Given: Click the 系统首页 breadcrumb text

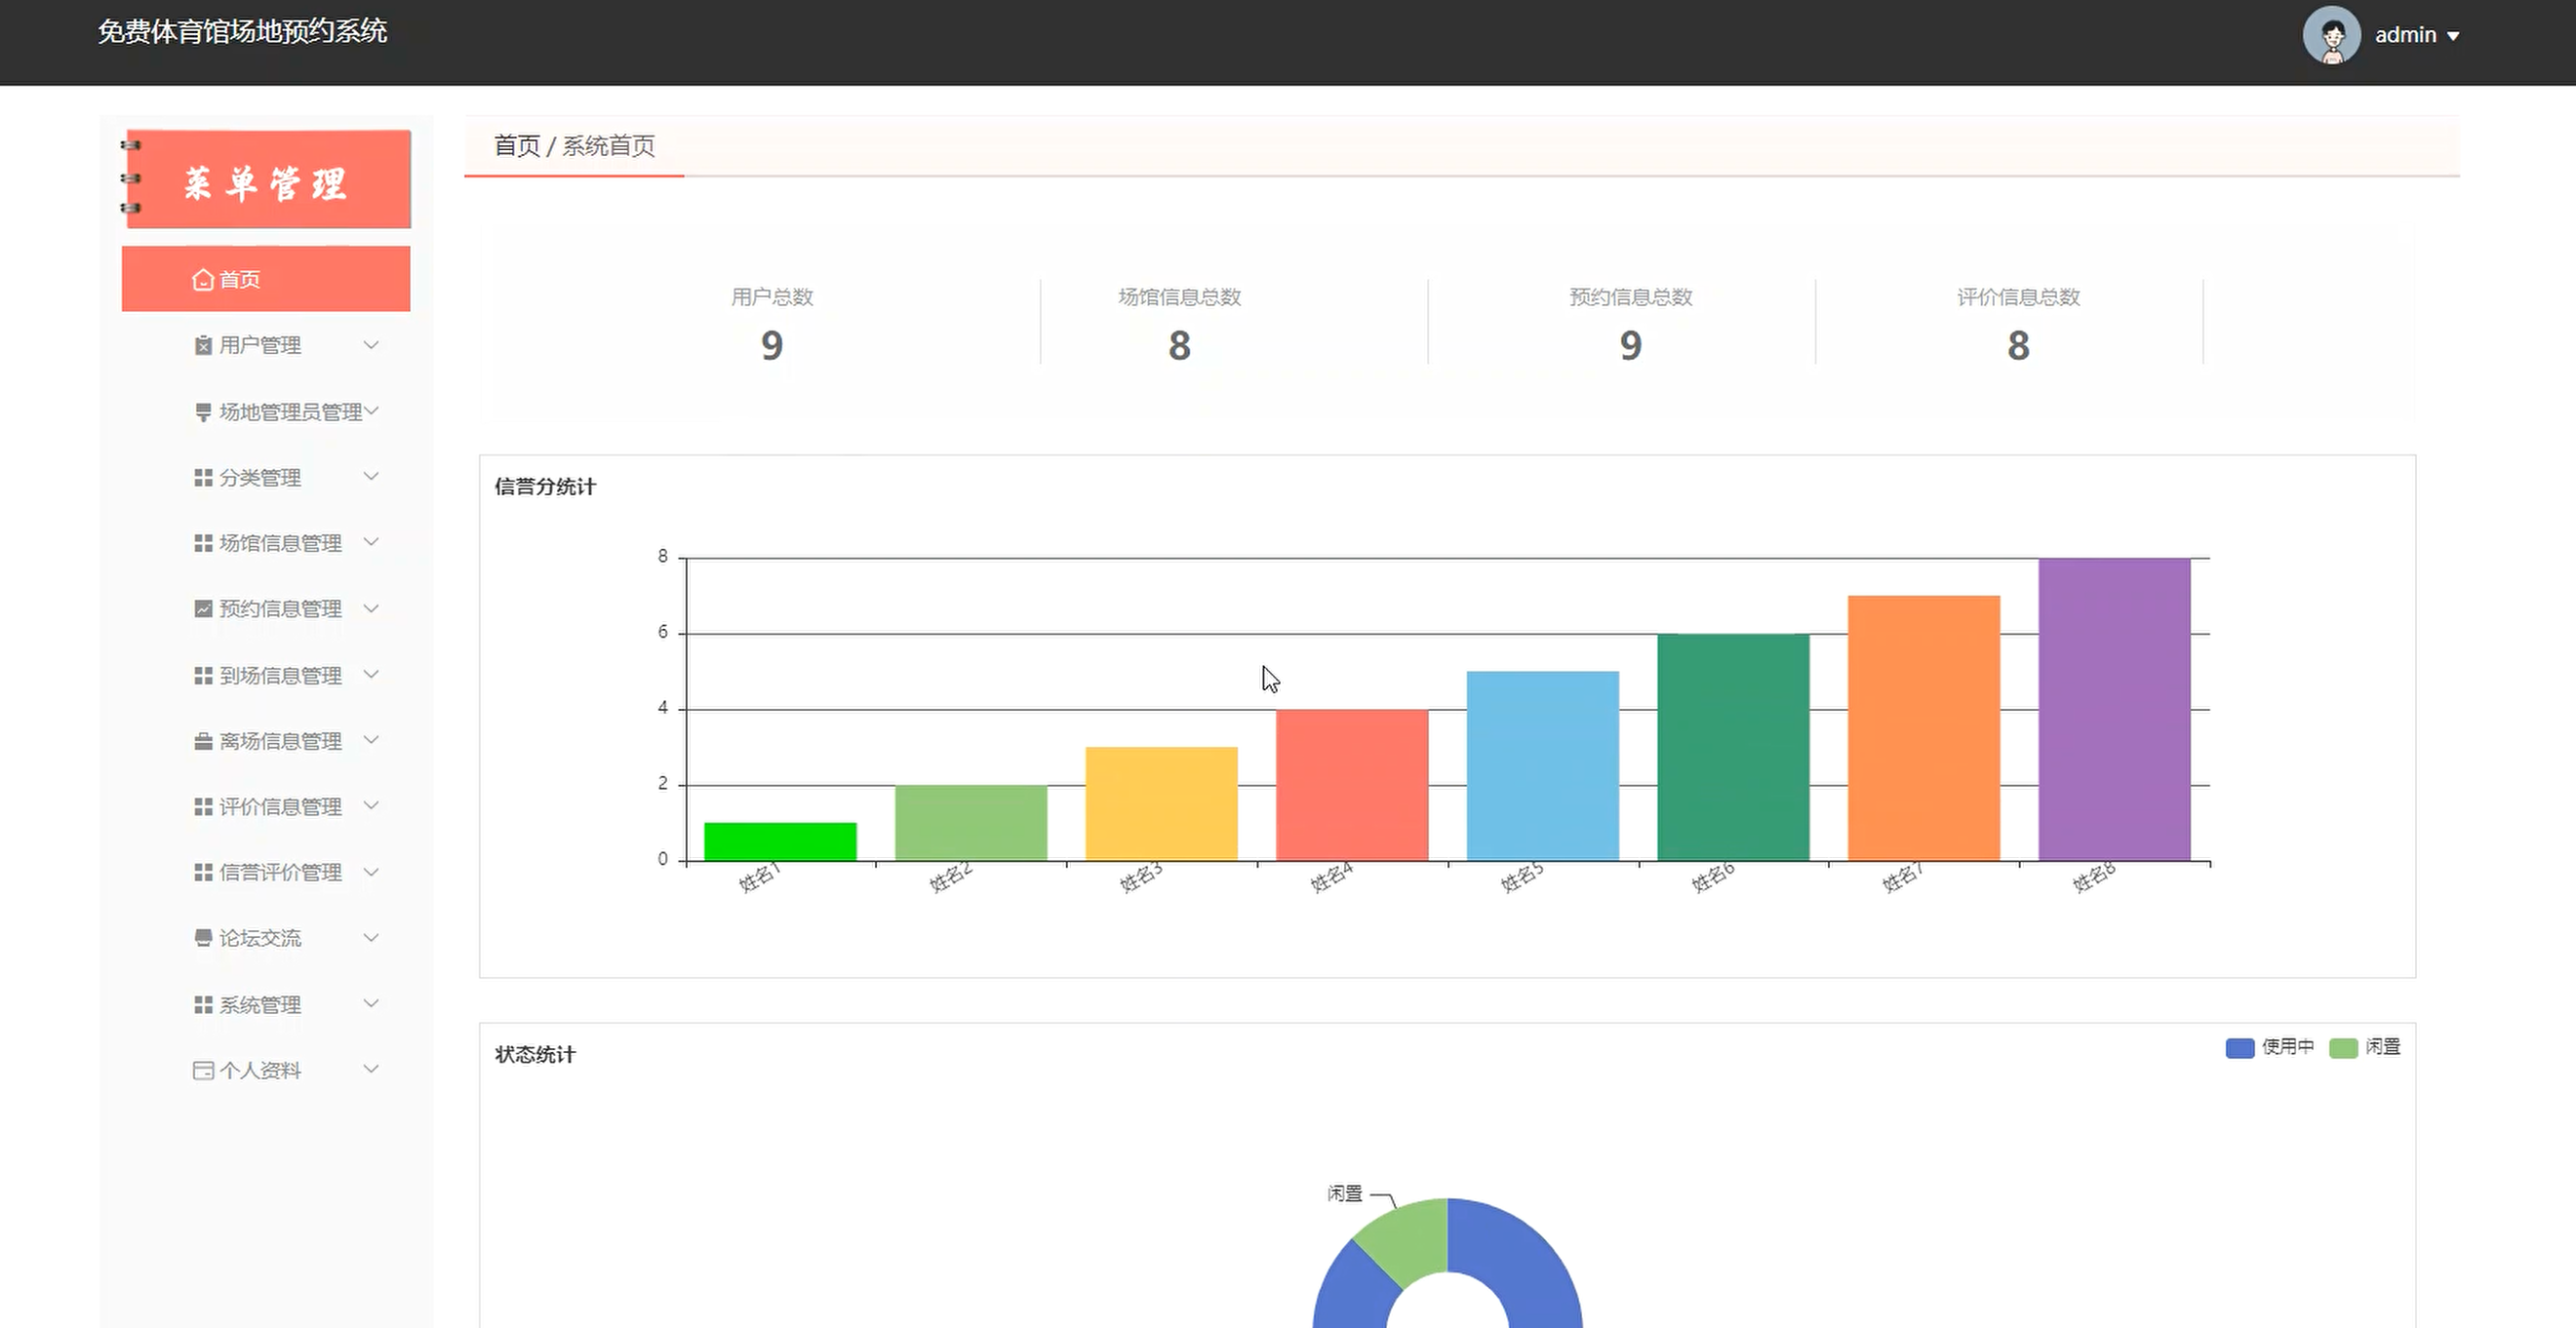Looking at the screenshot, I should pyautogui.click(x=608, y=146).
